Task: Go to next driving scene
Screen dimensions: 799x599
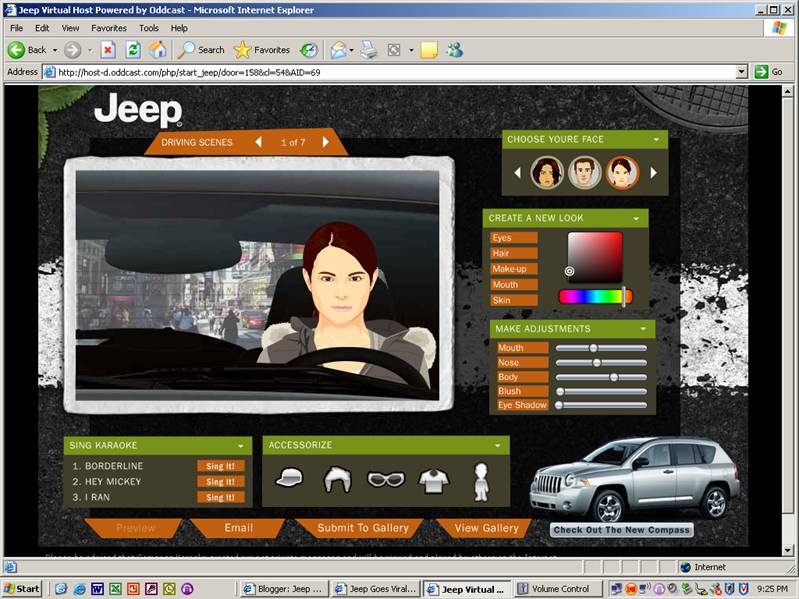Action: point(326,142)
